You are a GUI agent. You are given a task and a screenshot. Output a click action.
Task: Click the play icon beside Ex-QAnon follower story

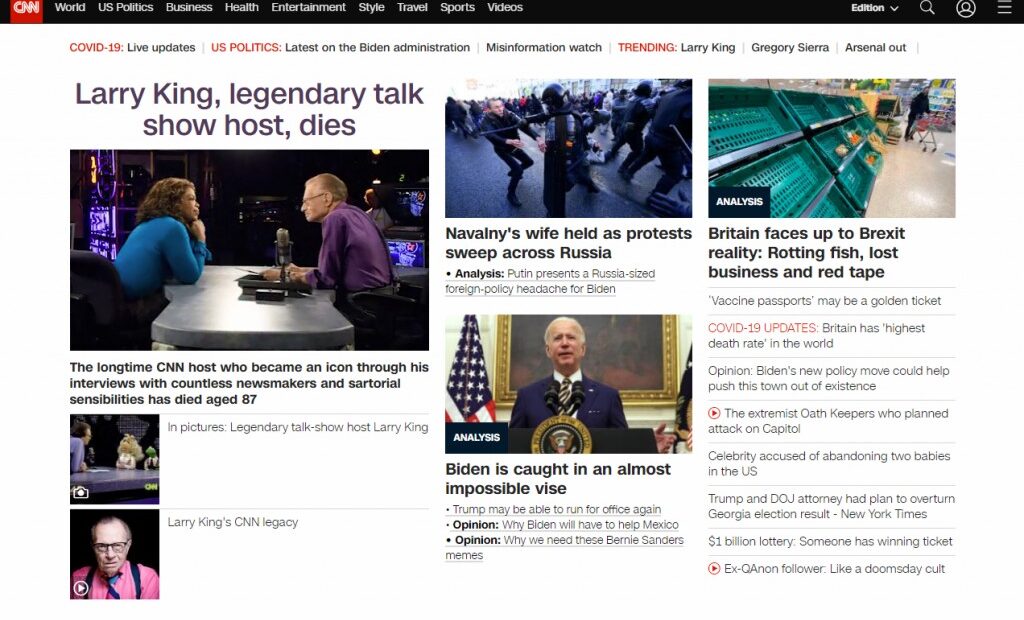pyautogui.click(x=714, y=569)
